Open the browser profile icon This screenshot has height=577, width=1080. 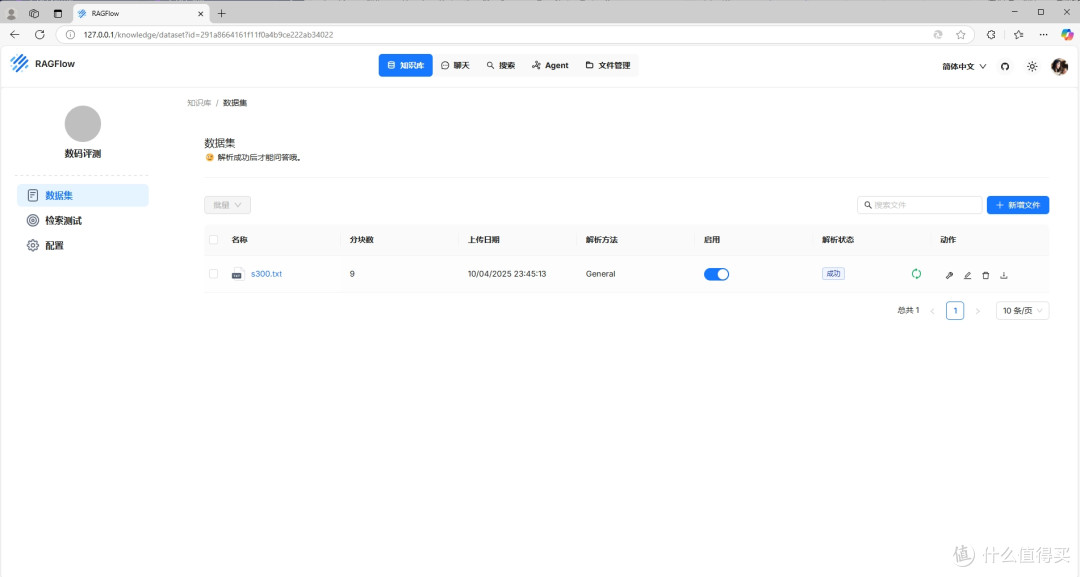click(11, 13)
